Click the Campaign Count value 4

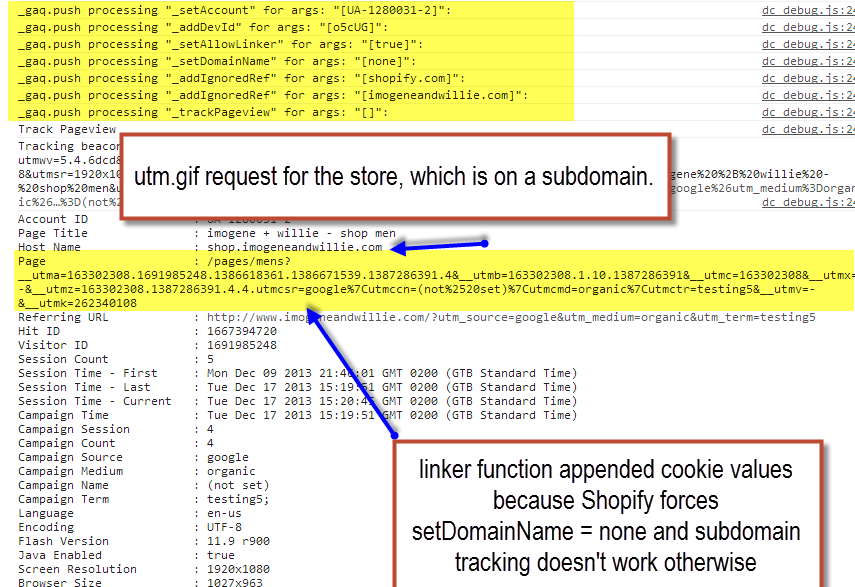(210, 443)
